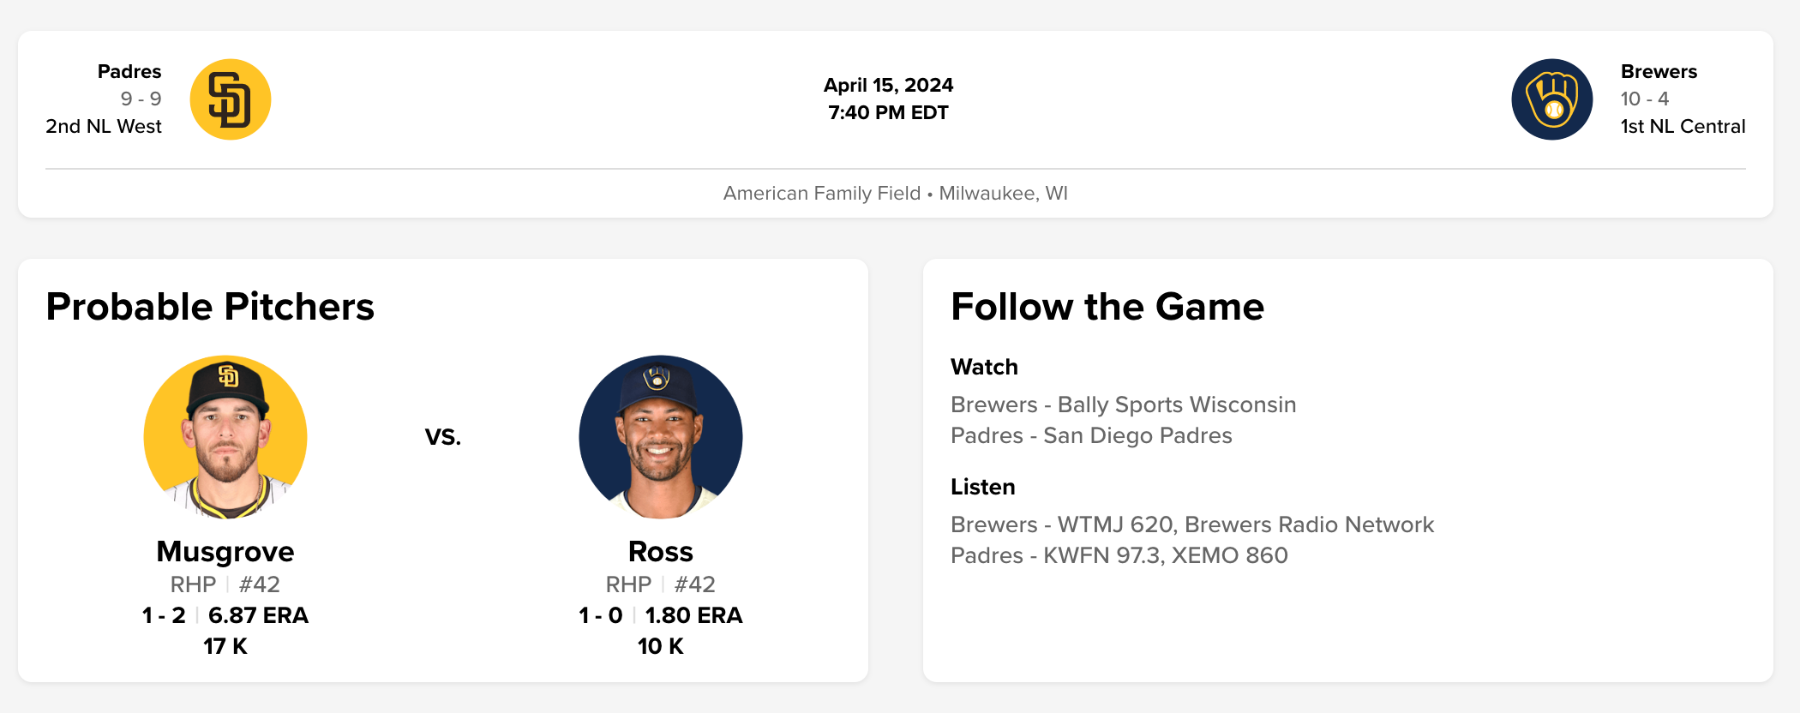Click the Probable Pitchers heading

coord(210,307)
